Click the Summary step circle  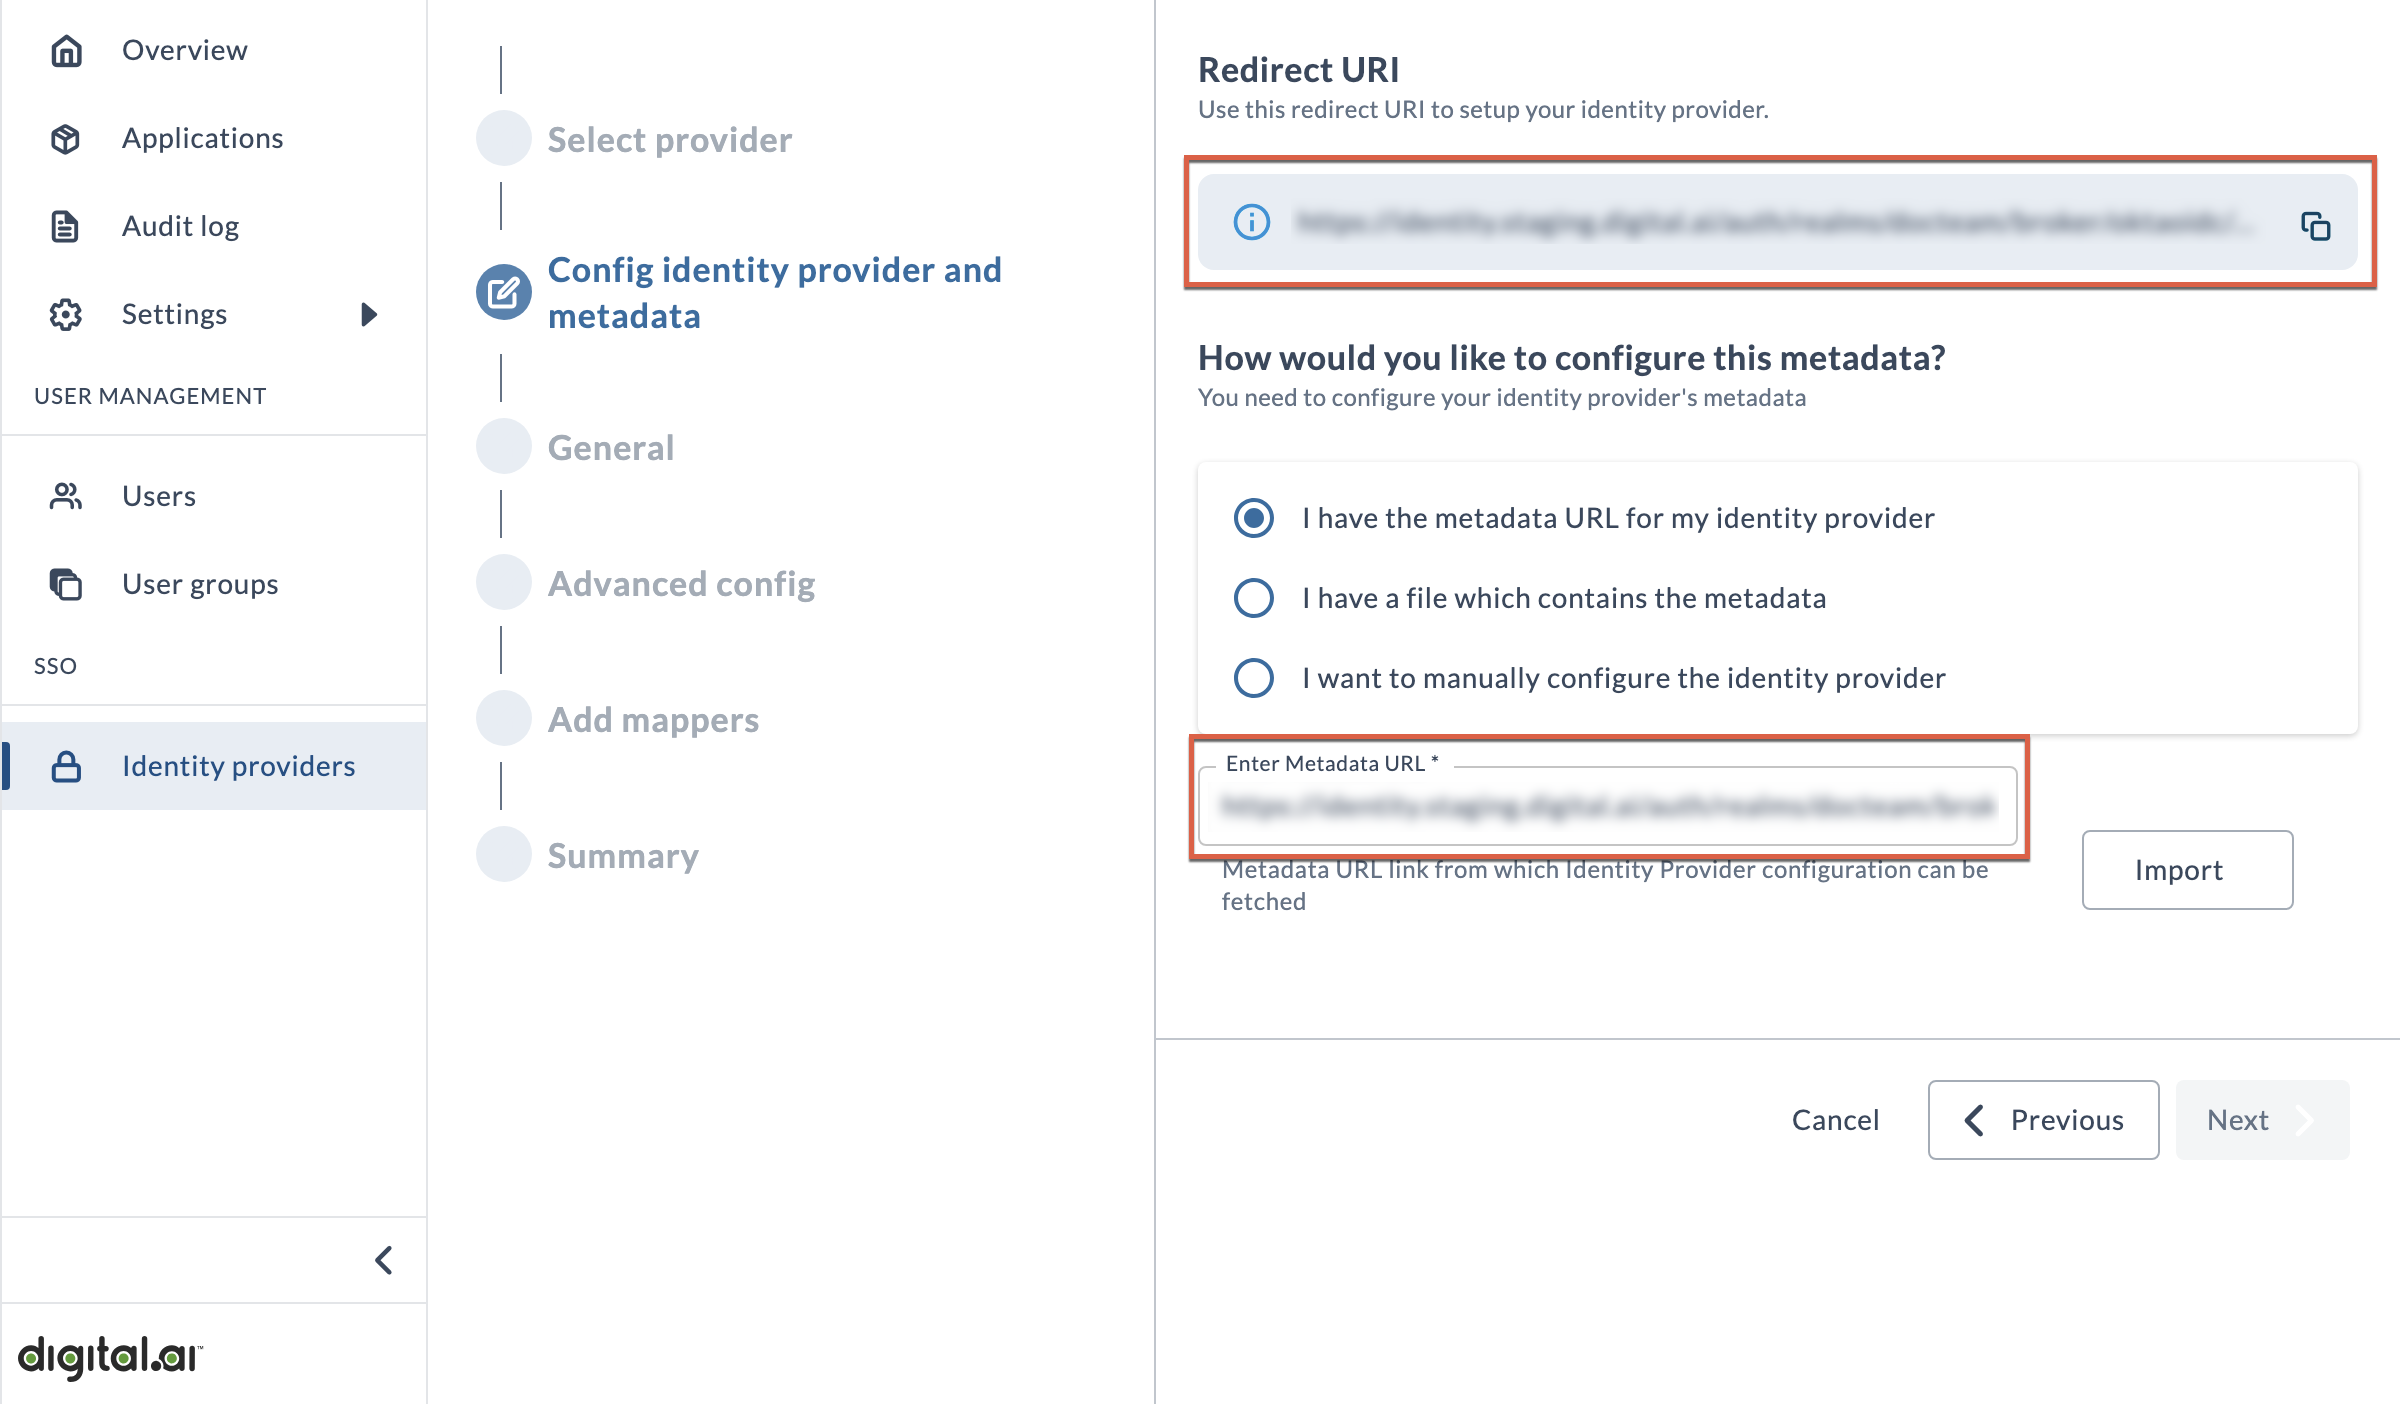tap(504, 854)
